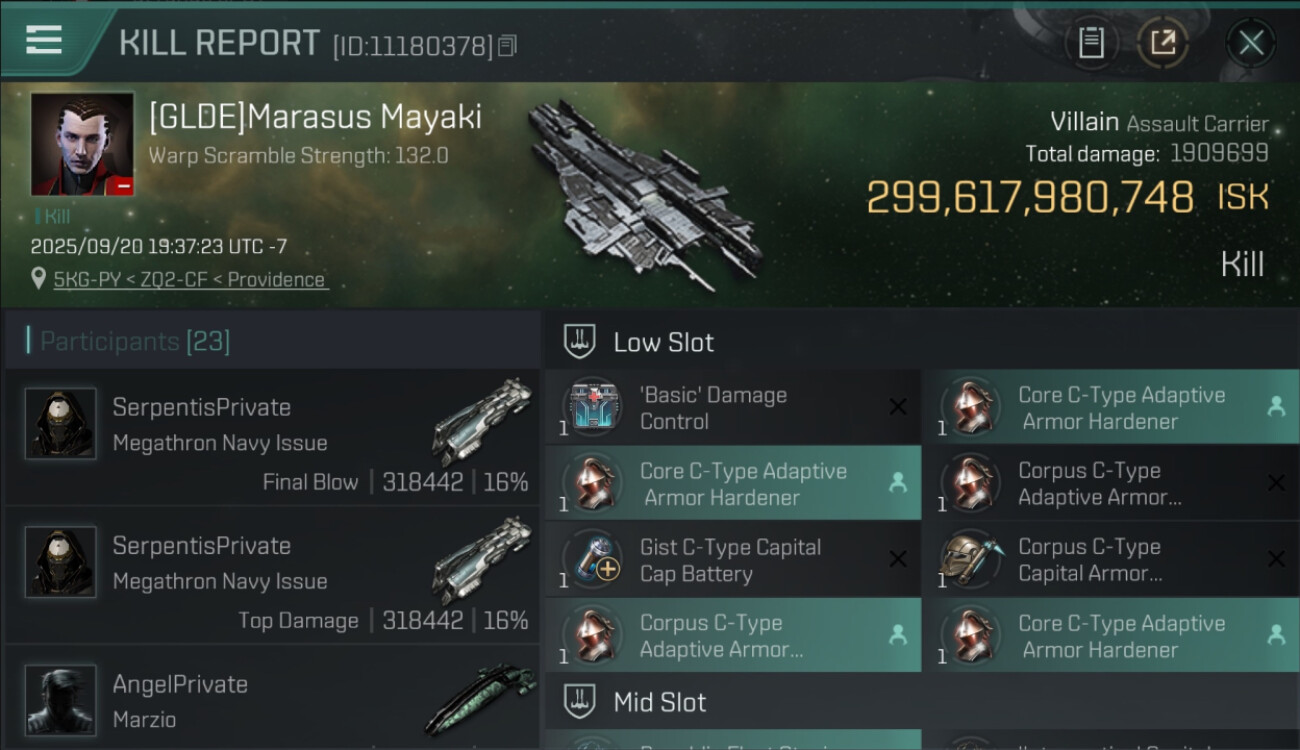Image resolution: width=1300 pixels, height=750 pixels.
Task: Open the 5KG-PY location link
Action: (191, 279)
